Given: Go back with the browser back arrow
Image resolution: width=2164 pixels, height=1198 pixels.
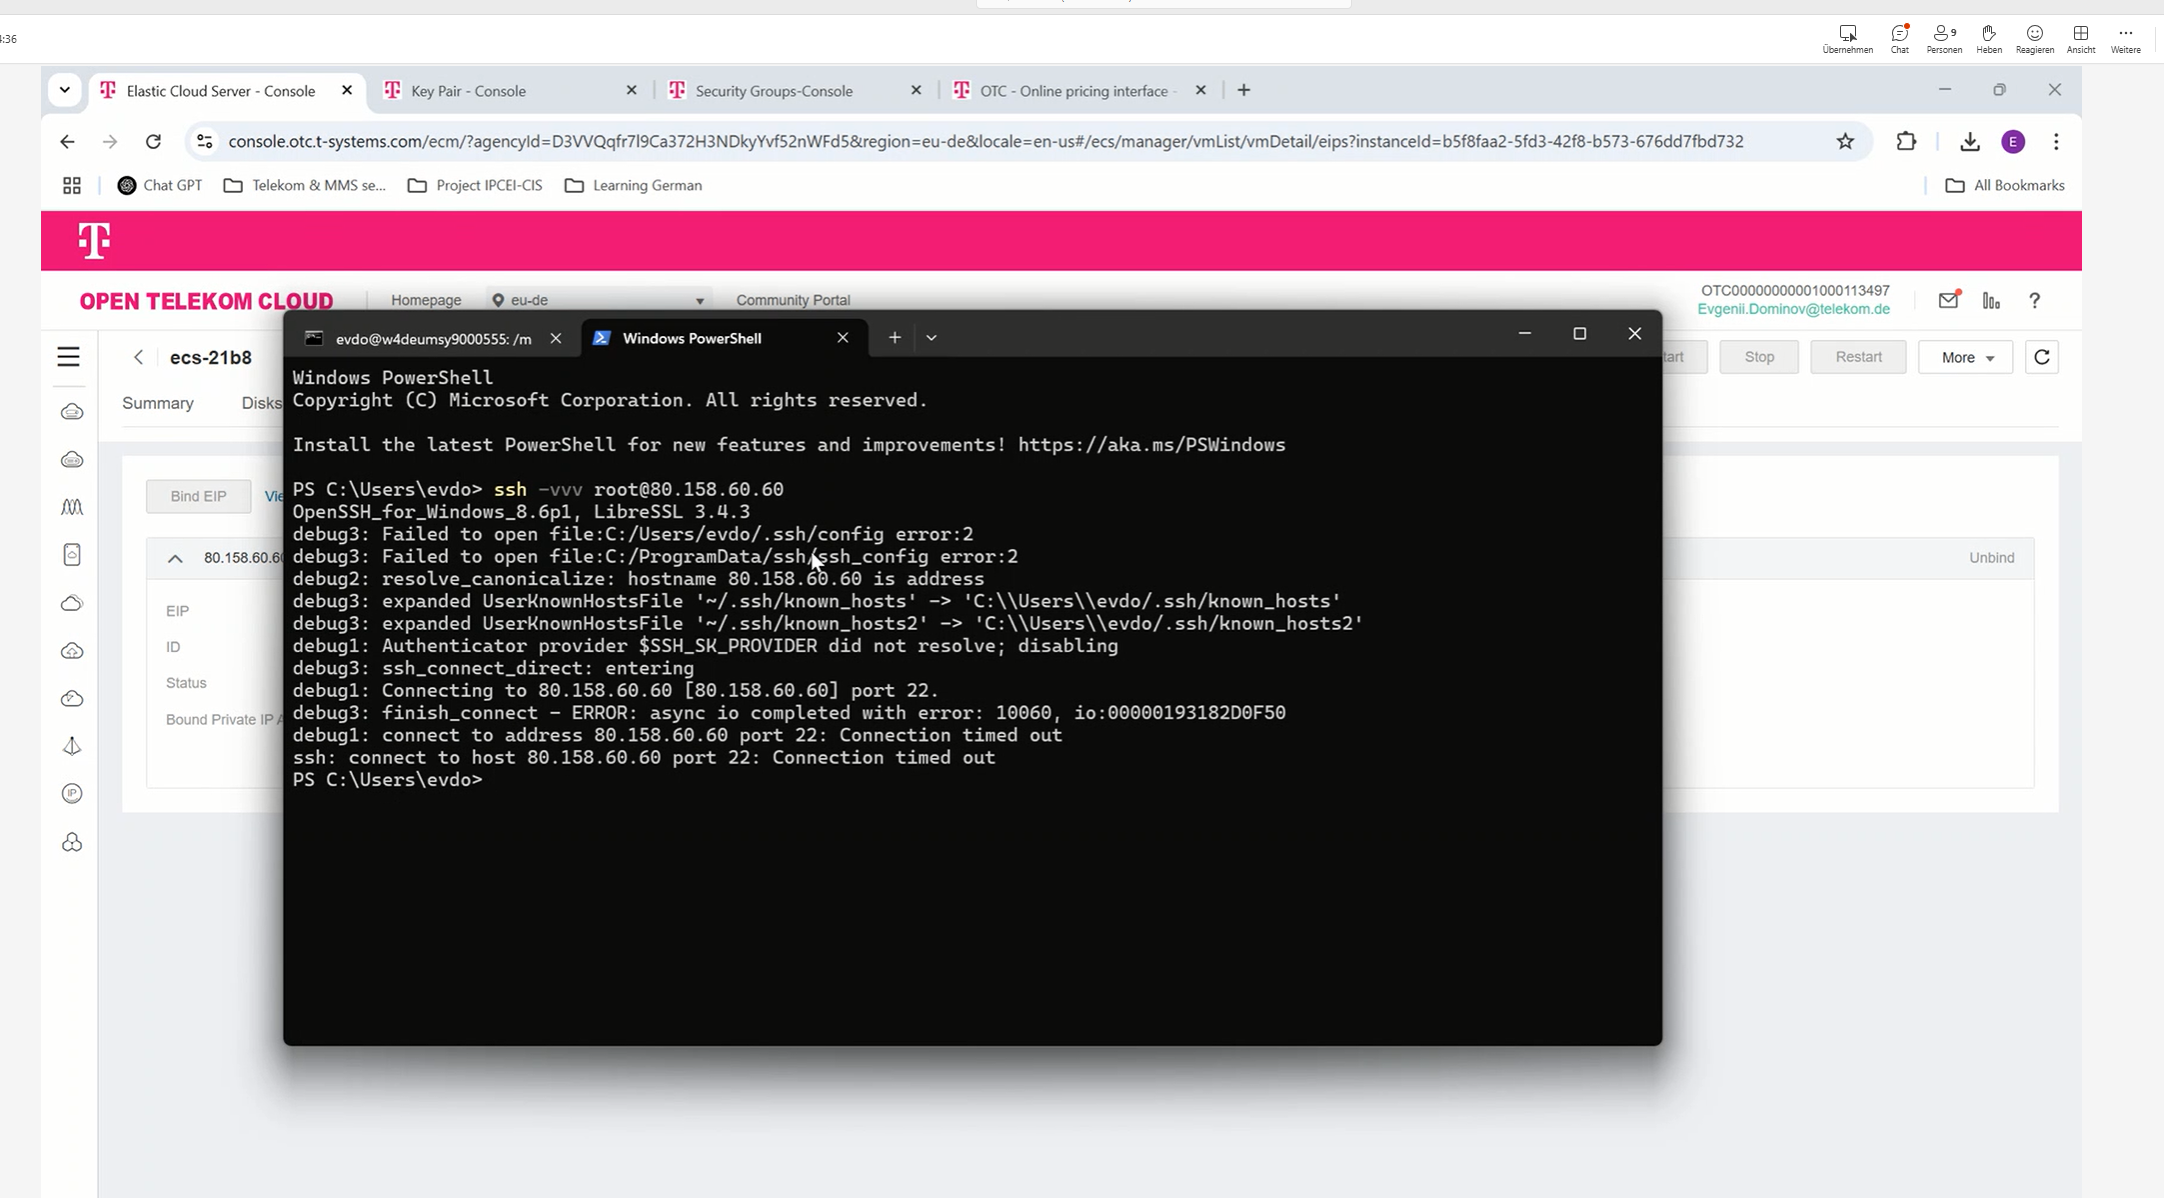Looking at the screenshot, I should 67,142.
